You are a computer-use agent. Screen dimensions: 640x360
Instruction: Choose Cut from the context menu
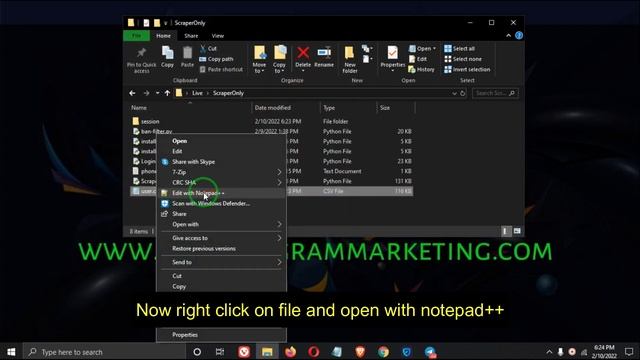pos(221,276)
